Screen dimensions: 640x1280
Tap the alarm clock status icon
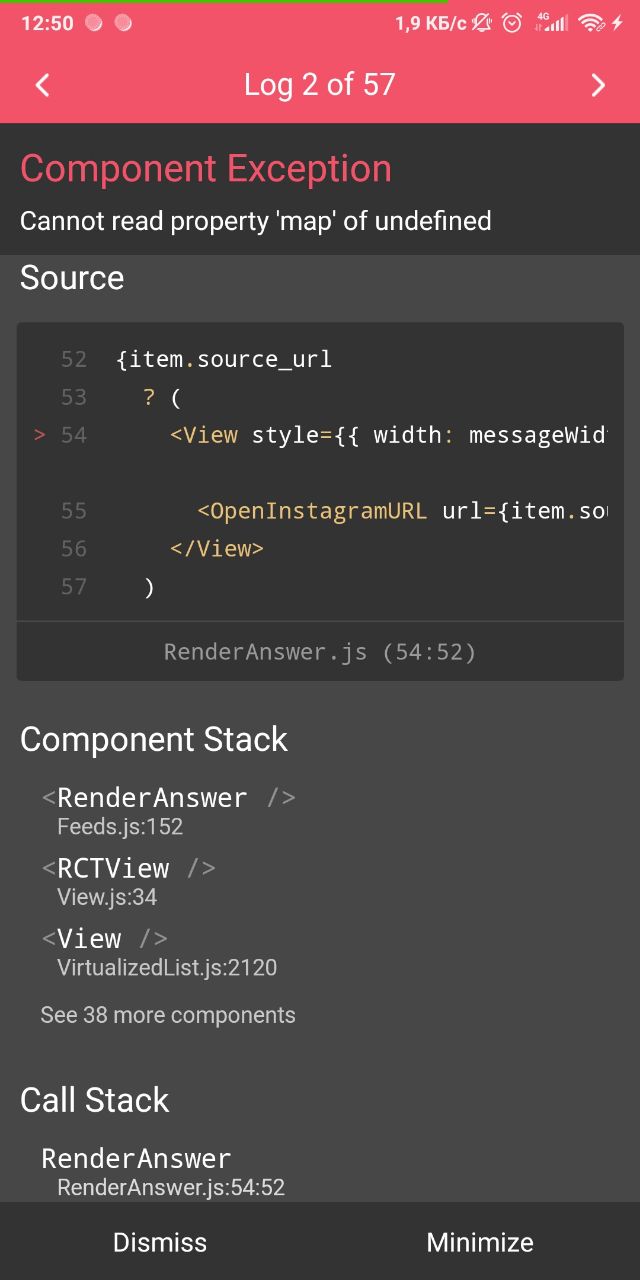point(512,23)
